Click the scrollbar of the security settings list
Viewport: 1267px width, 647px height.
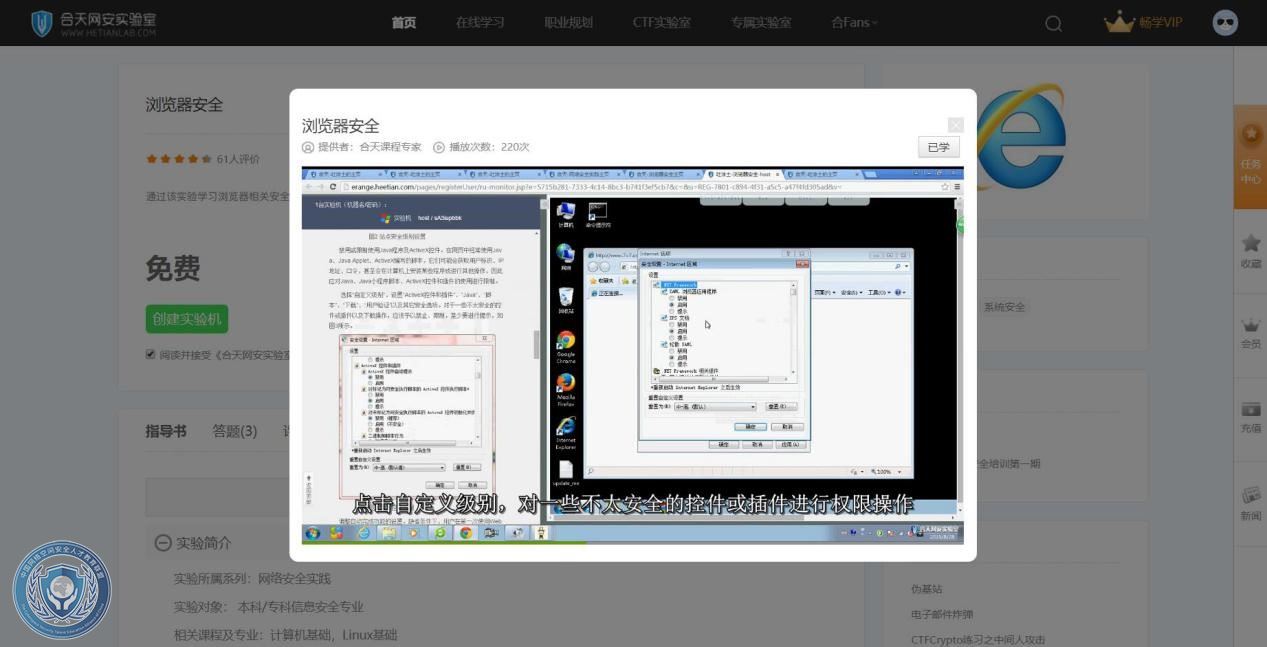click(x=794, y=328)
